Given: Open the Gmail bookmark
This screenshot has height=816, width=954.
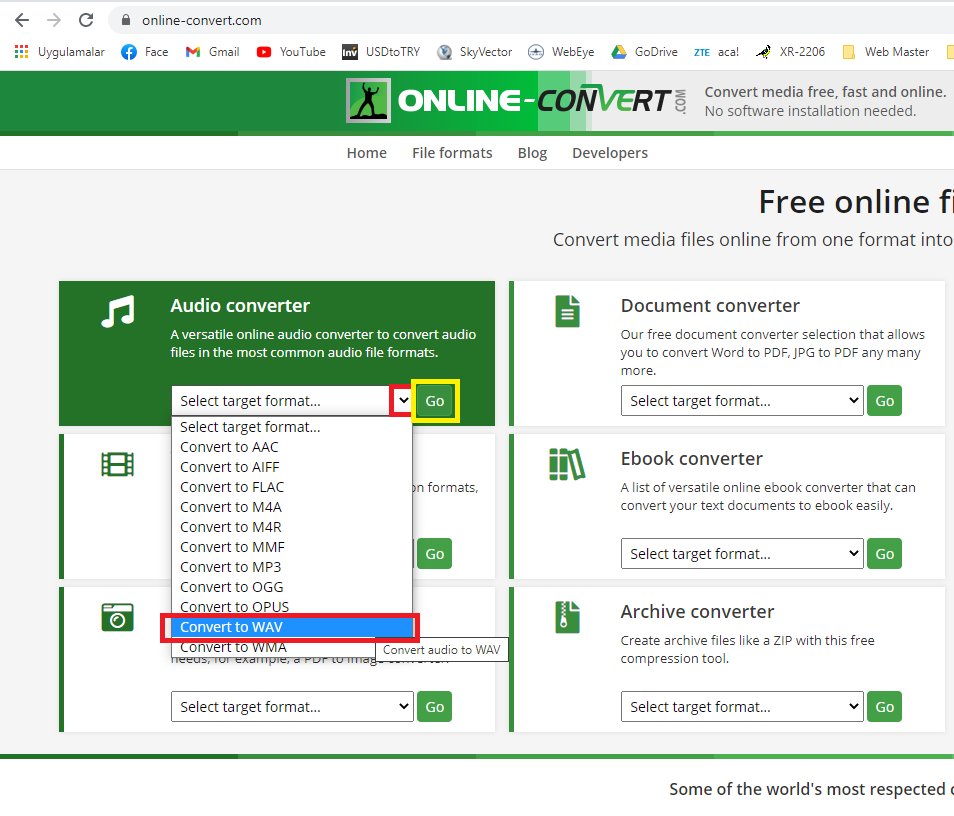Looking at the screenshot, I should click(x=213, y=52).
